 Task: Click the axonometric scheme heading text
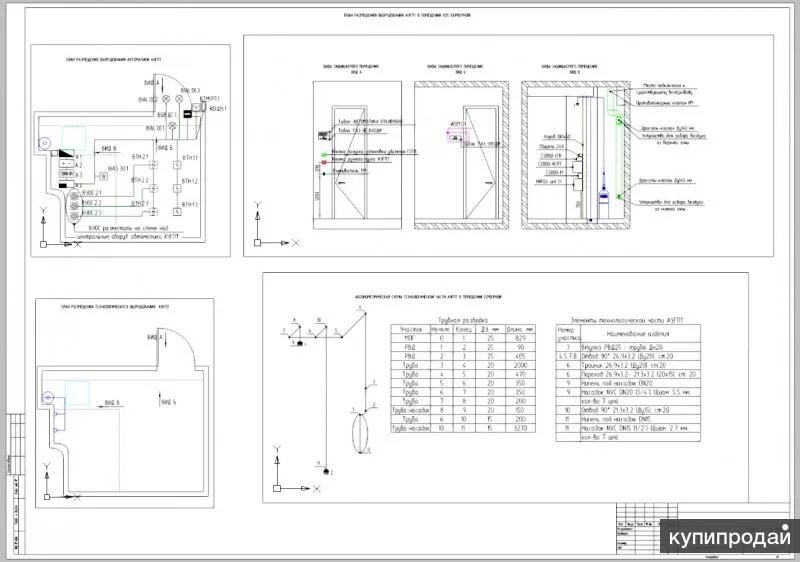tap(428, 296)
